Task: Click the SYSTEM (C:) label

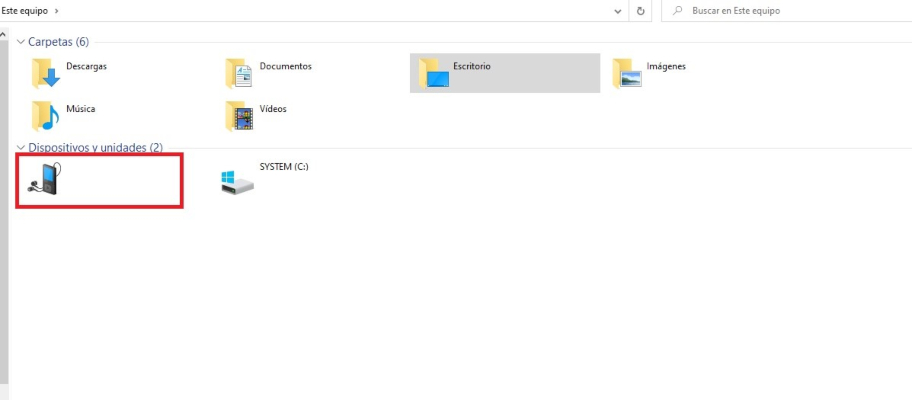Action: click(284, 167)
